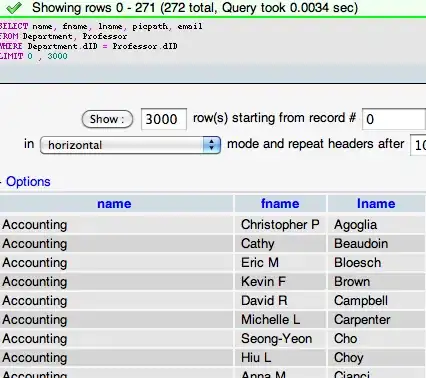Select the Seong-Yeon first name cell
This screenshot has height=378, width=426.
(x=280, y=339)
